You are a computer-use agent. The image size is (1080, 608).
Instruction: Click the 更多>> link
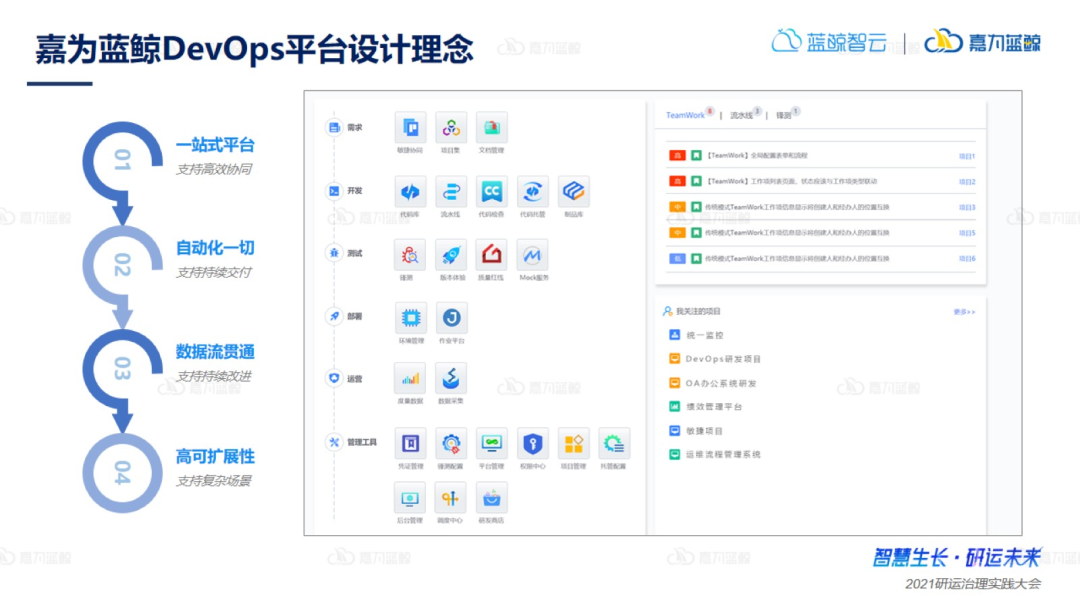(x=964, y=312)
